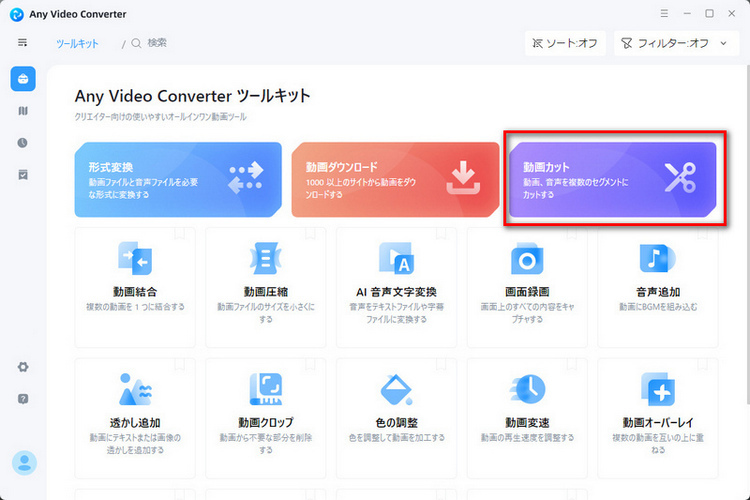The height and width of the screenshot is (500, 750).
Task: Bookmark the AI 音声文字変換 tool
Action: (441, 233)
